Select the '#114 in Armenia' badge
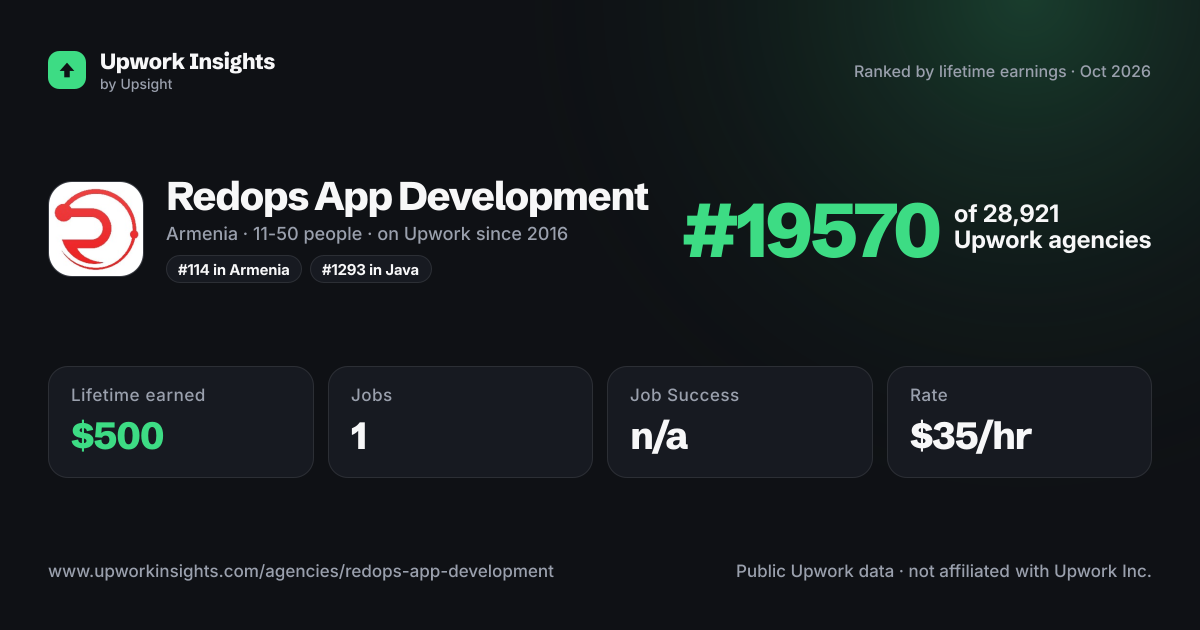 234,269
